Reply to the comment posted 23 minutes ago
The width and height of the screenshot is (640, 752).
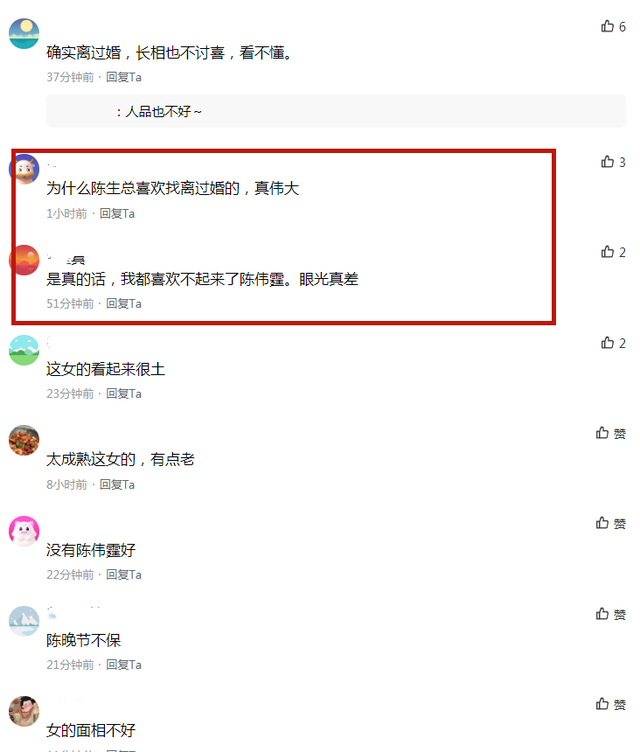124,394
